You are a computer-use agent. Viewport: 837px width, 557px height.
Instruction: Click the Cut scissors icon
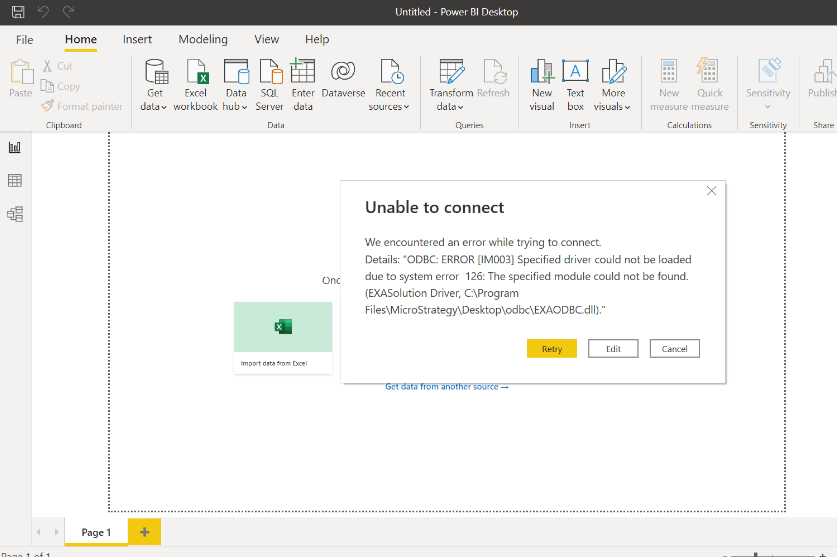point(48,66)
